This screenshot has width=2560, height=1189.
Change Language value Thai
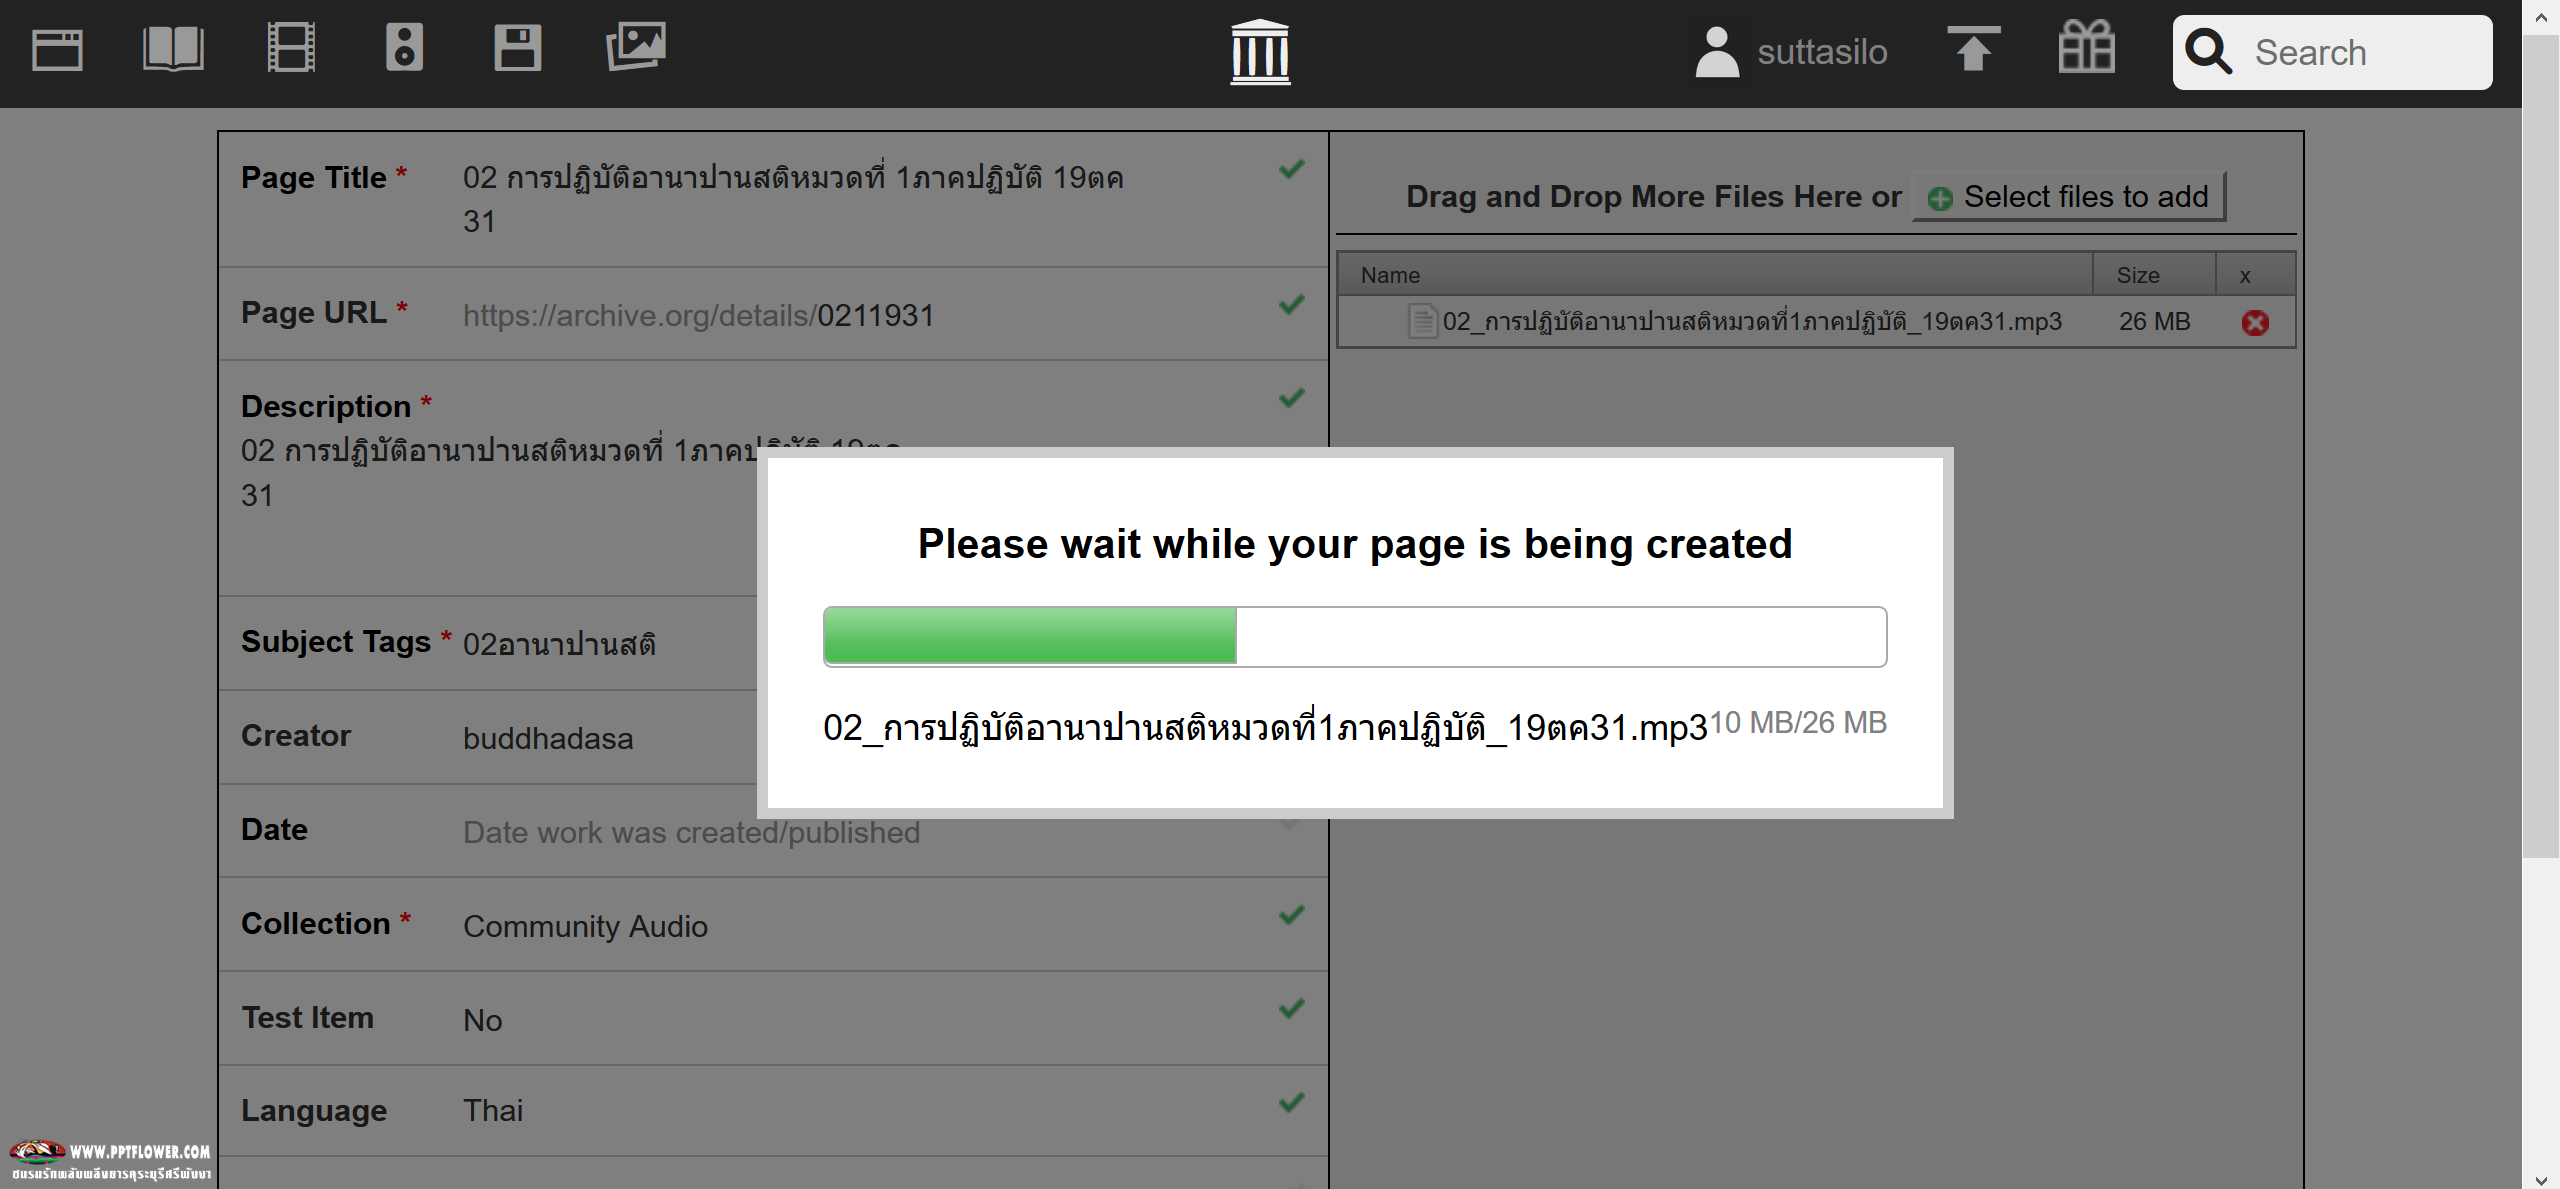[x=492, y=1110]
